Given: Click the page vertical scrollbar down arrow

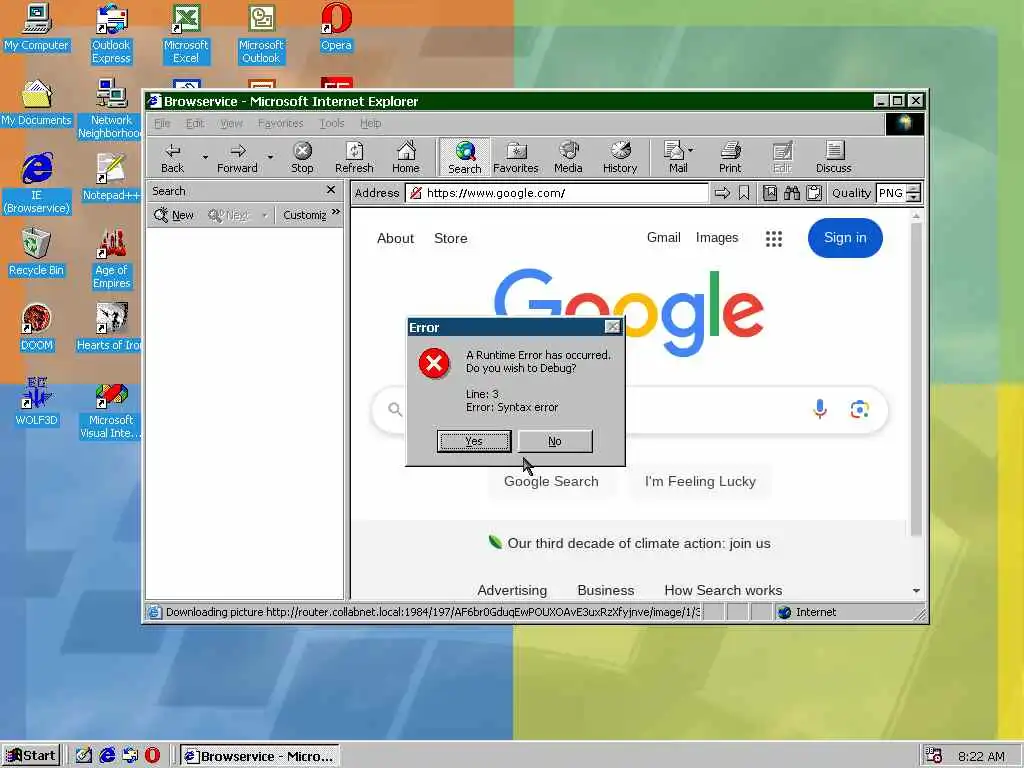Looking at the screenshot, I should point(916,590).
